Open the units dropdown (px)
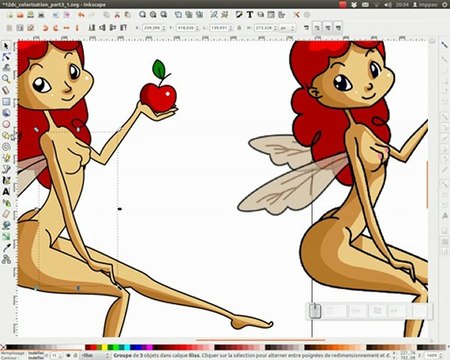450x360 pixels. (x=287, y=28)
